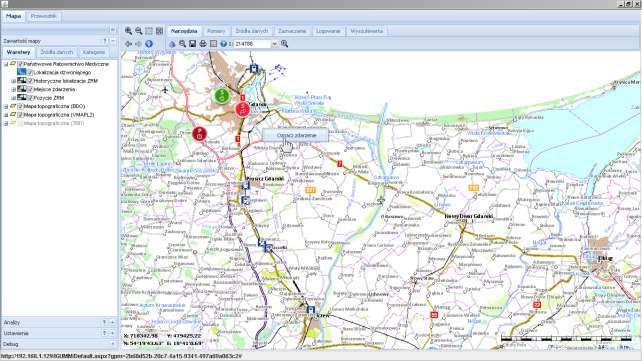The height and width of the screenshot is (361, 642).
Task: Switch to the Źródła danych panel tab
Action: [x=57, y=52]
